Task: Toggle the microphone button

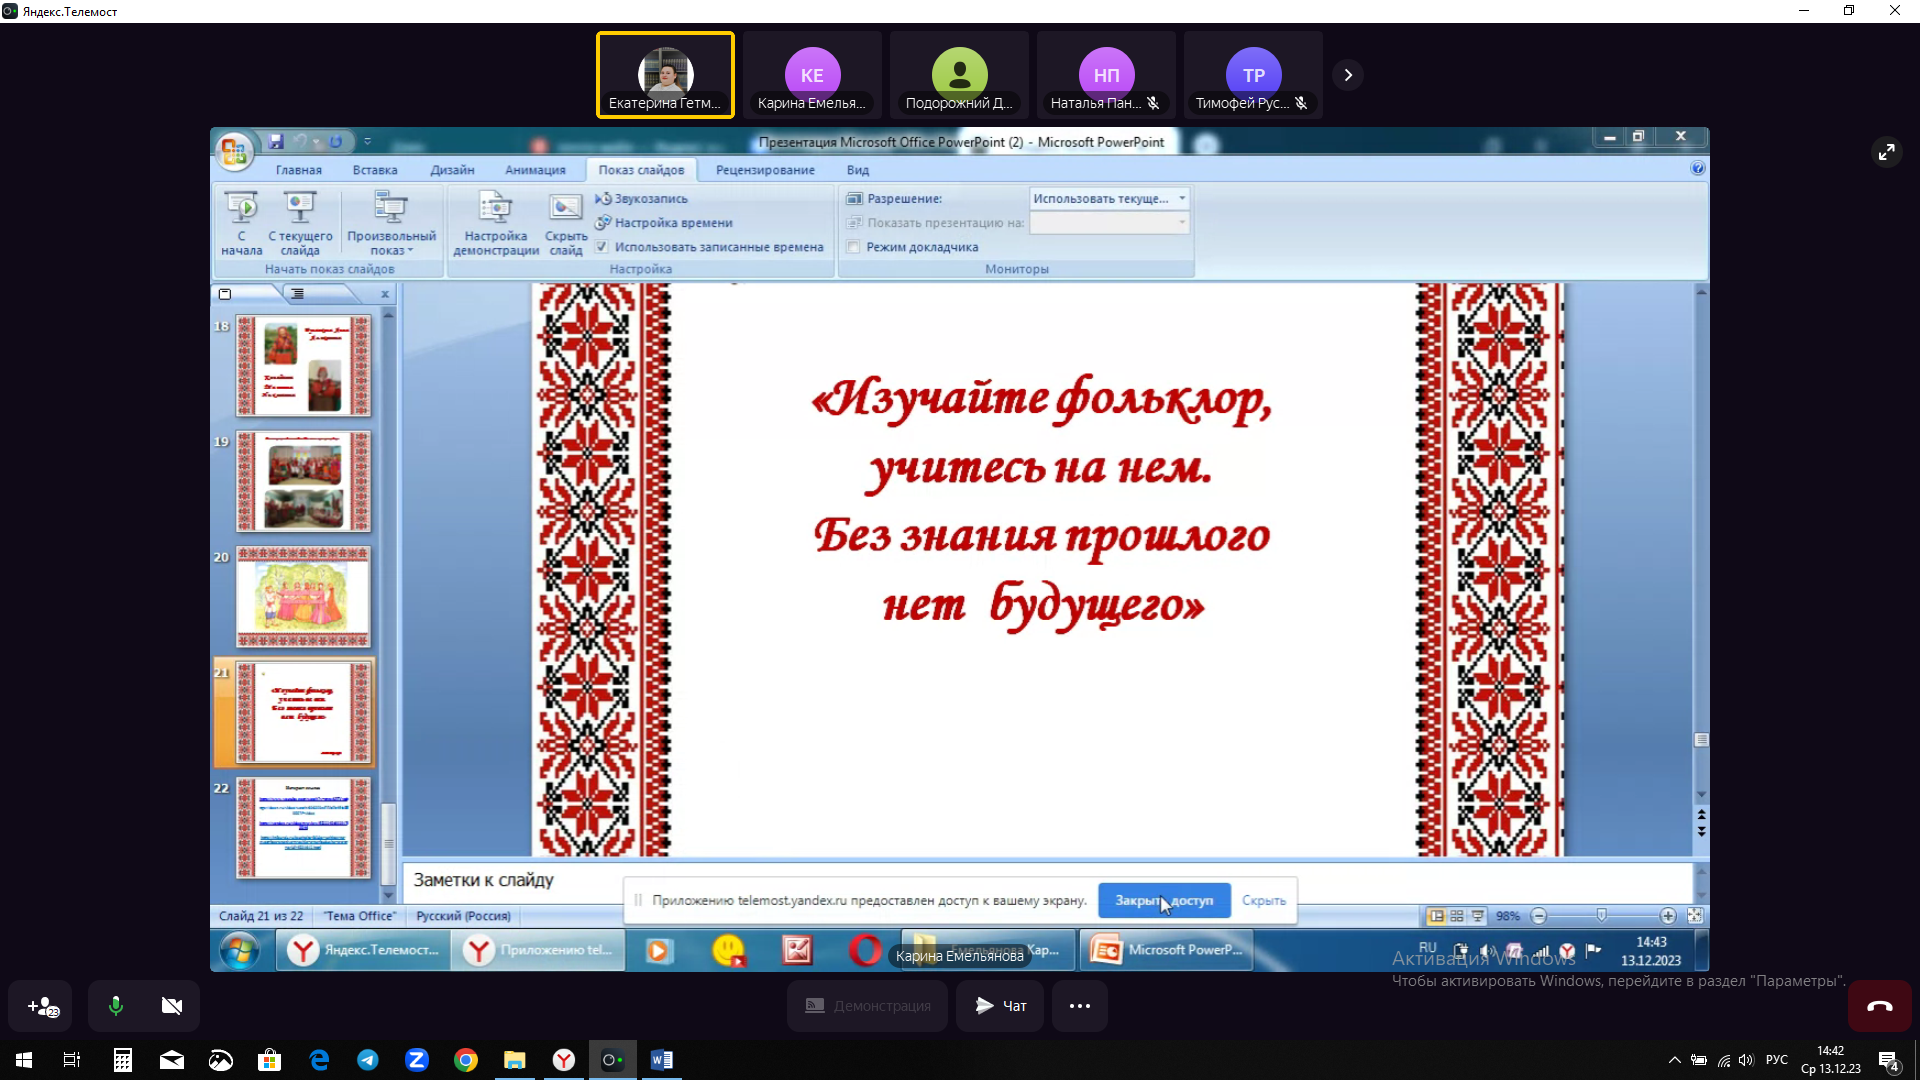Action: [x=116, y=1006]
